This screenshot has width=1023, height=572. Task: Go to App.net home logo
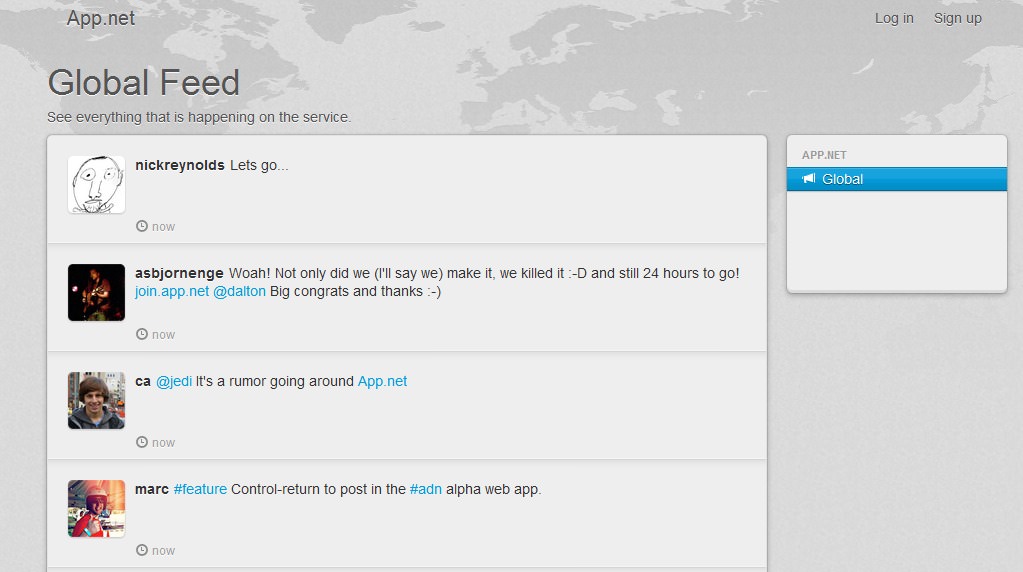100,18
